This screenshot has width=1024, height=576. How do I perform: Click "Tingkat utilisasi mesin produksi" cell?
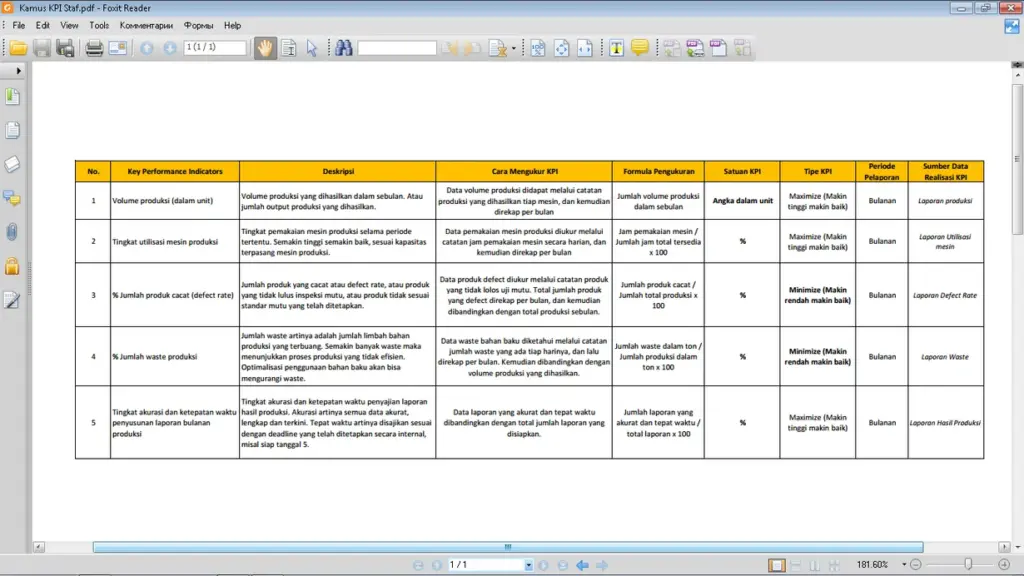point(174,242)
